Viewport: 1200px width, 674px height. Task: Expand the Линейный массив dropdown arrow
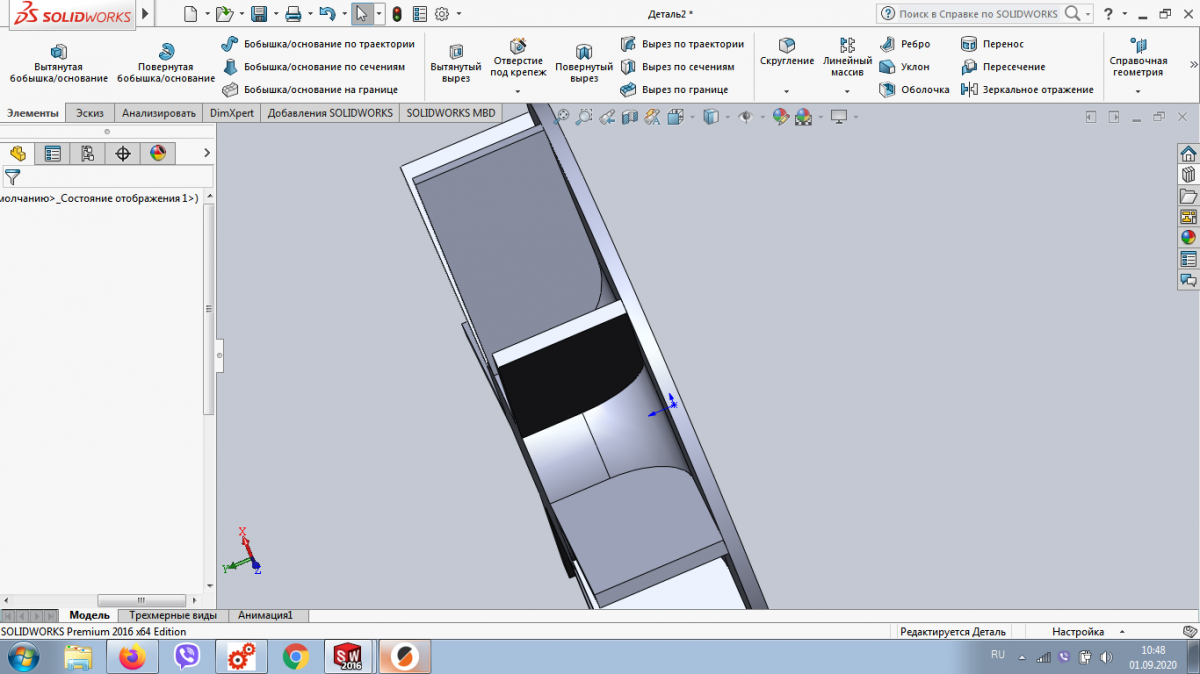pyautogui.click(x=847, y=92)
